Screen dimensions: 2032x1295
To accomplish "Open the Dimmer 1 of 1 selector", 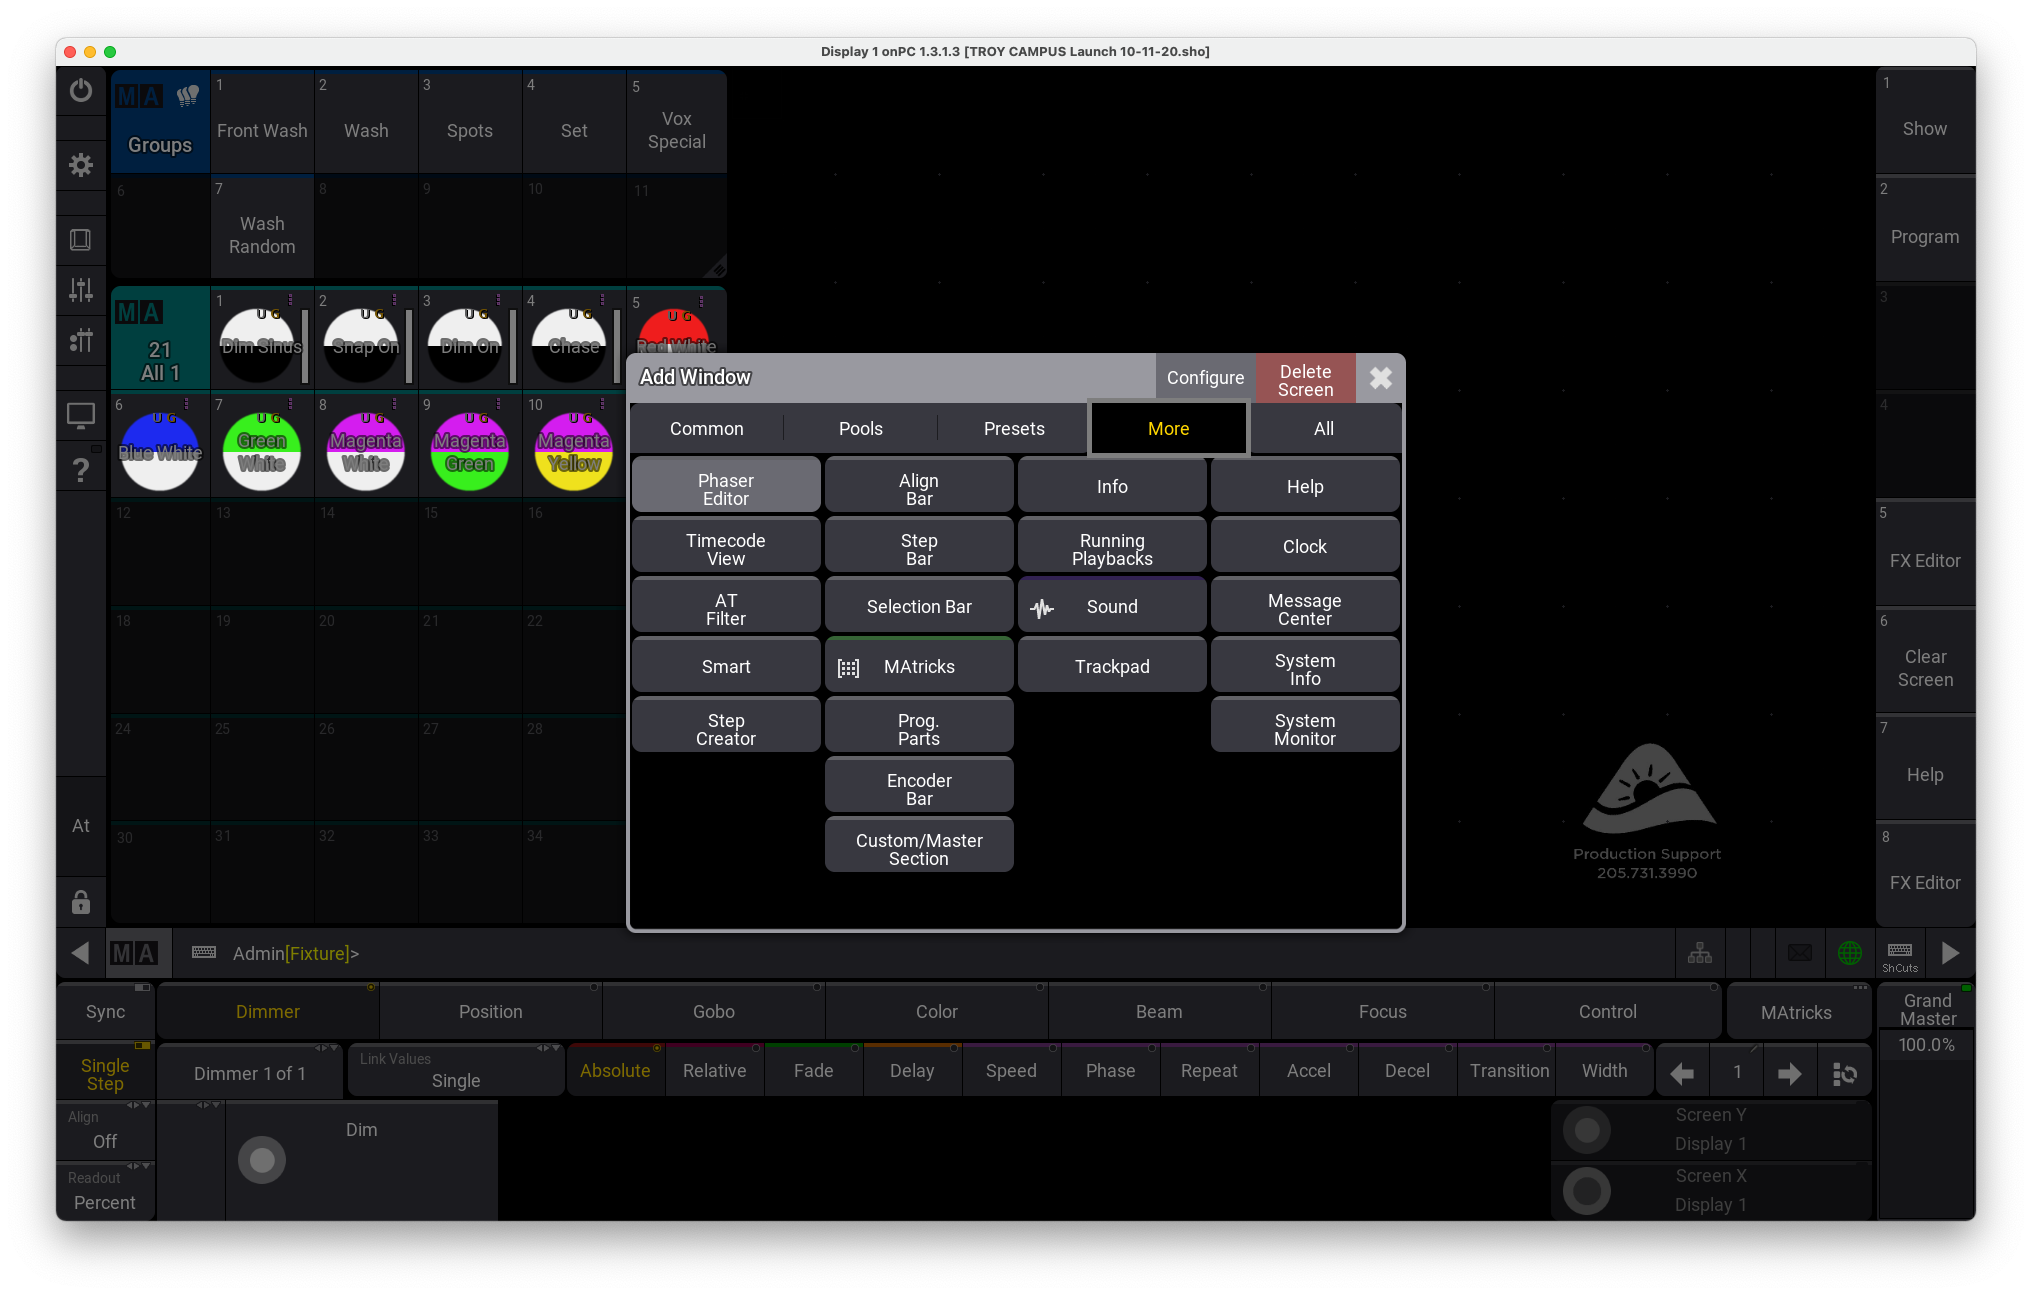I will (250, 1073).
